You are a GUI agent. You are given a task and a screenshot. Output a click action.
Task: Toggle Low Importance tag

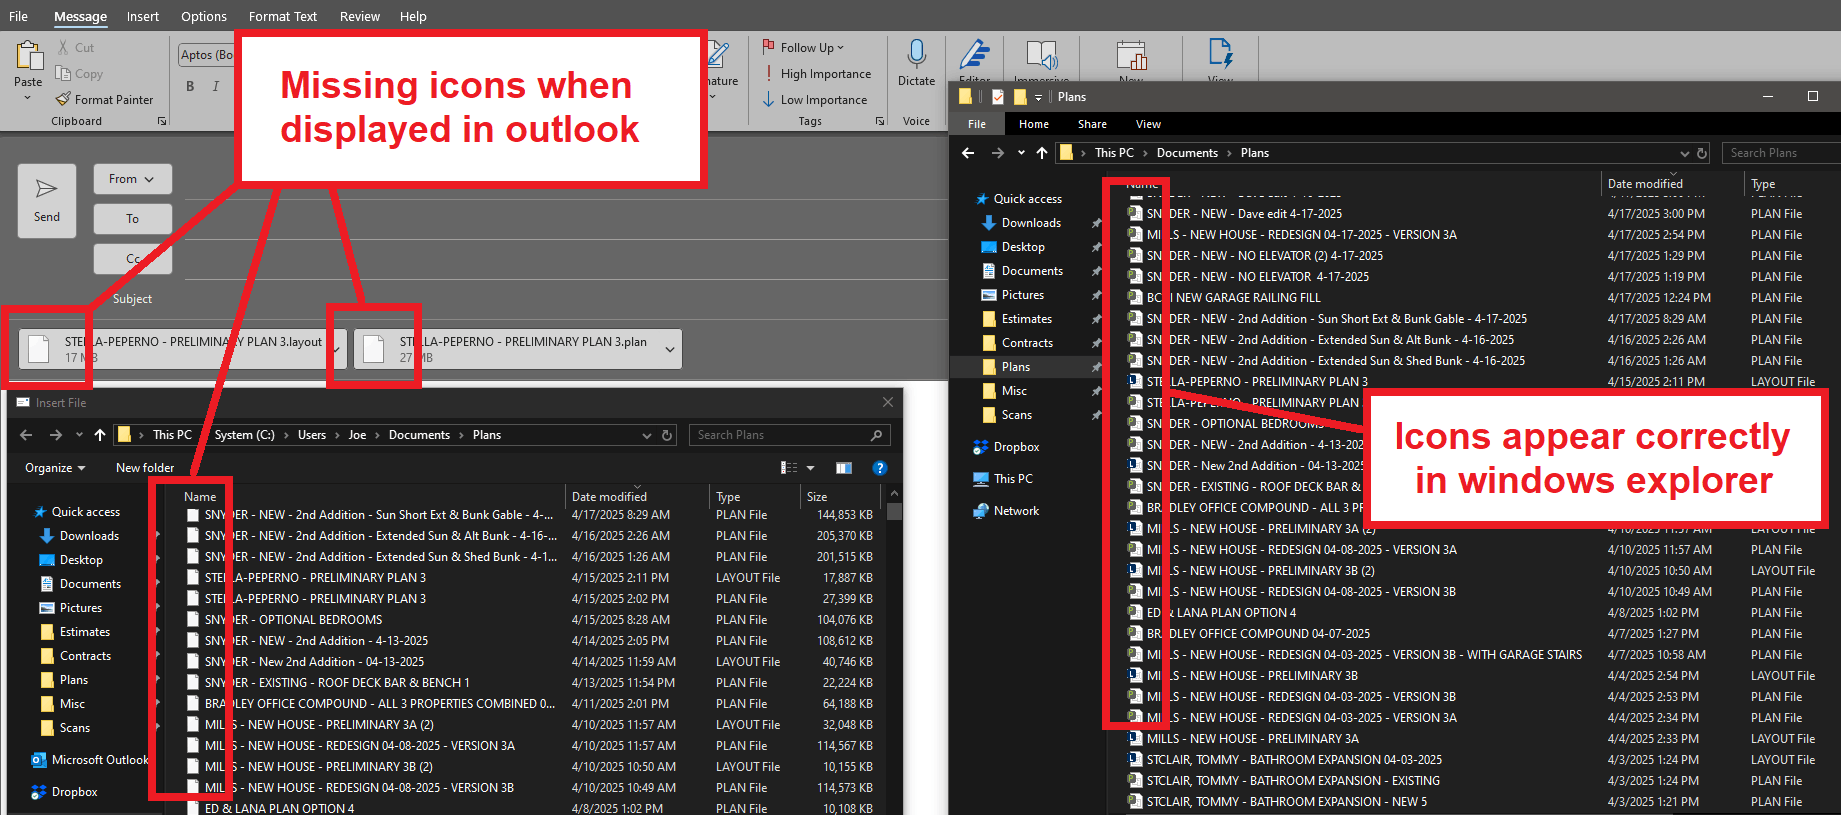click(815, 100)
